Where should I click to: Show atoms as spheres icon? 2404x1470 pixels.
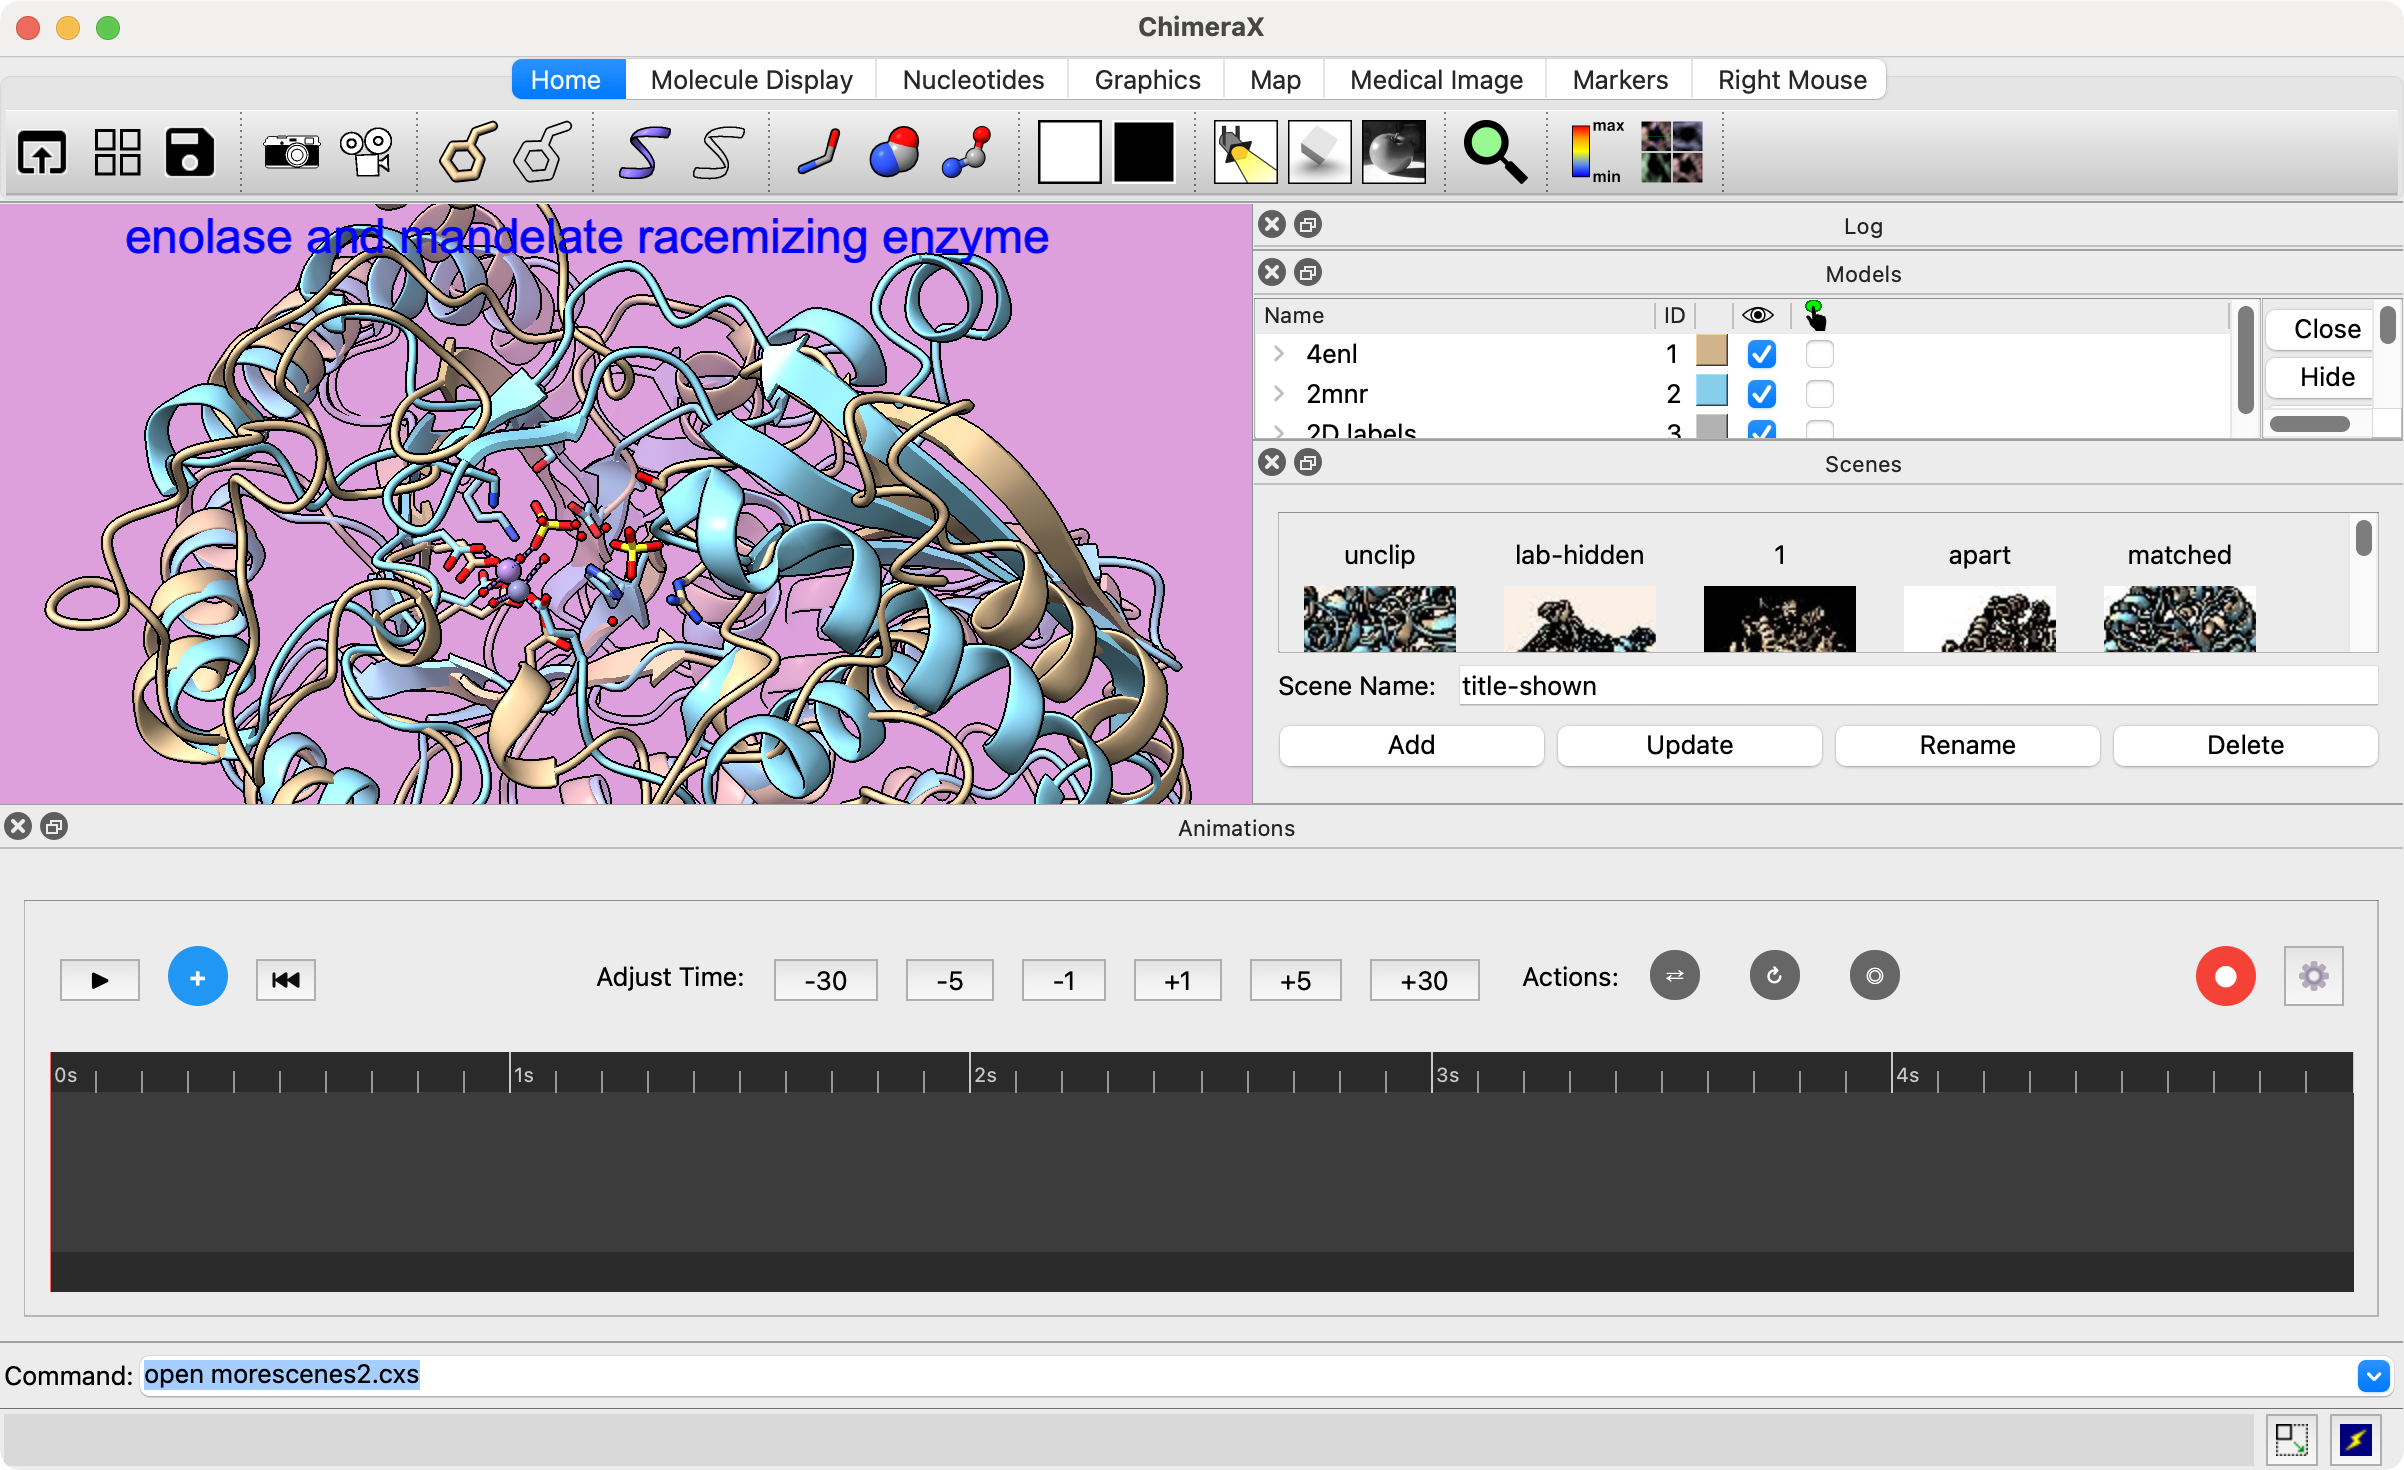(x=893, y=152)
